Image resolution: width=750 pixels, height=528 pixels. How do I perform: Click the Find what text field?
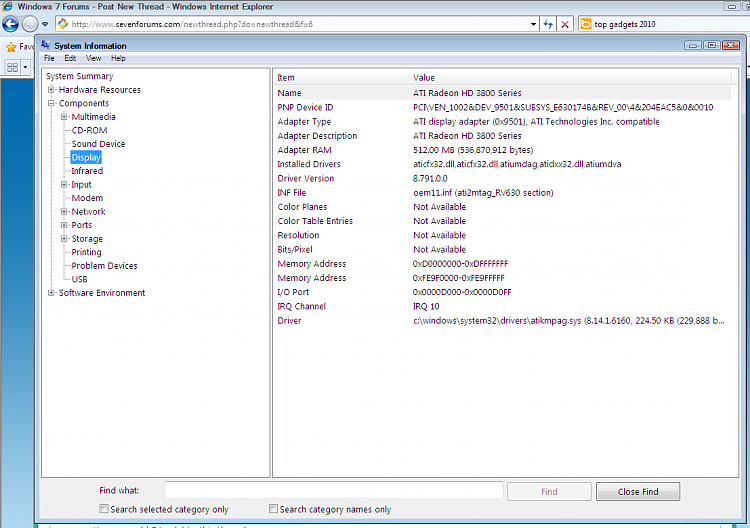tap(334, 491)
